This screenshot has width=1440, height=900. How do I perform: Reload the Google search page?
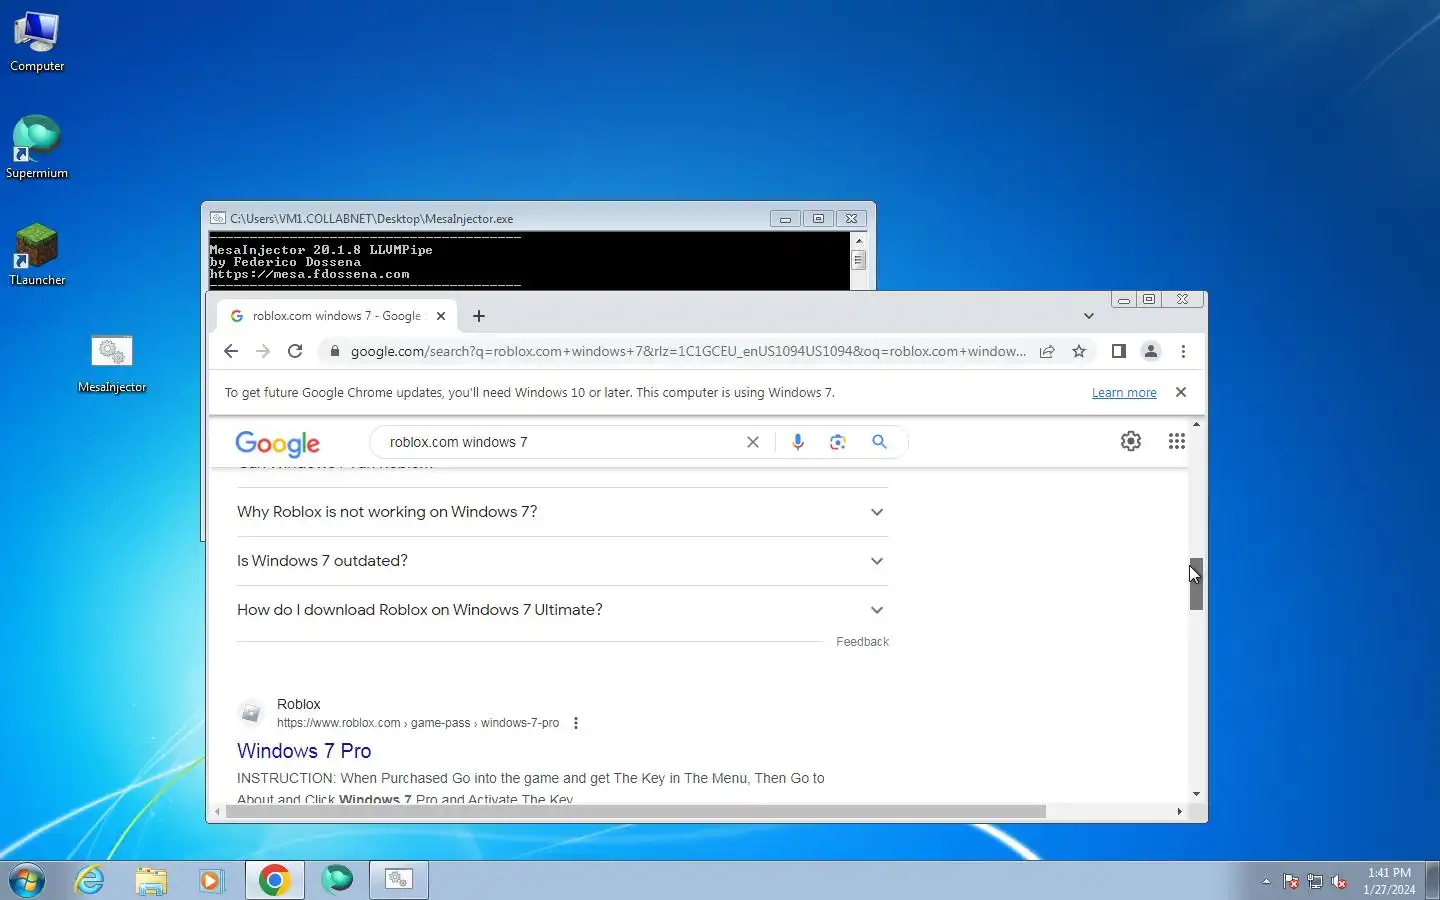295,351
